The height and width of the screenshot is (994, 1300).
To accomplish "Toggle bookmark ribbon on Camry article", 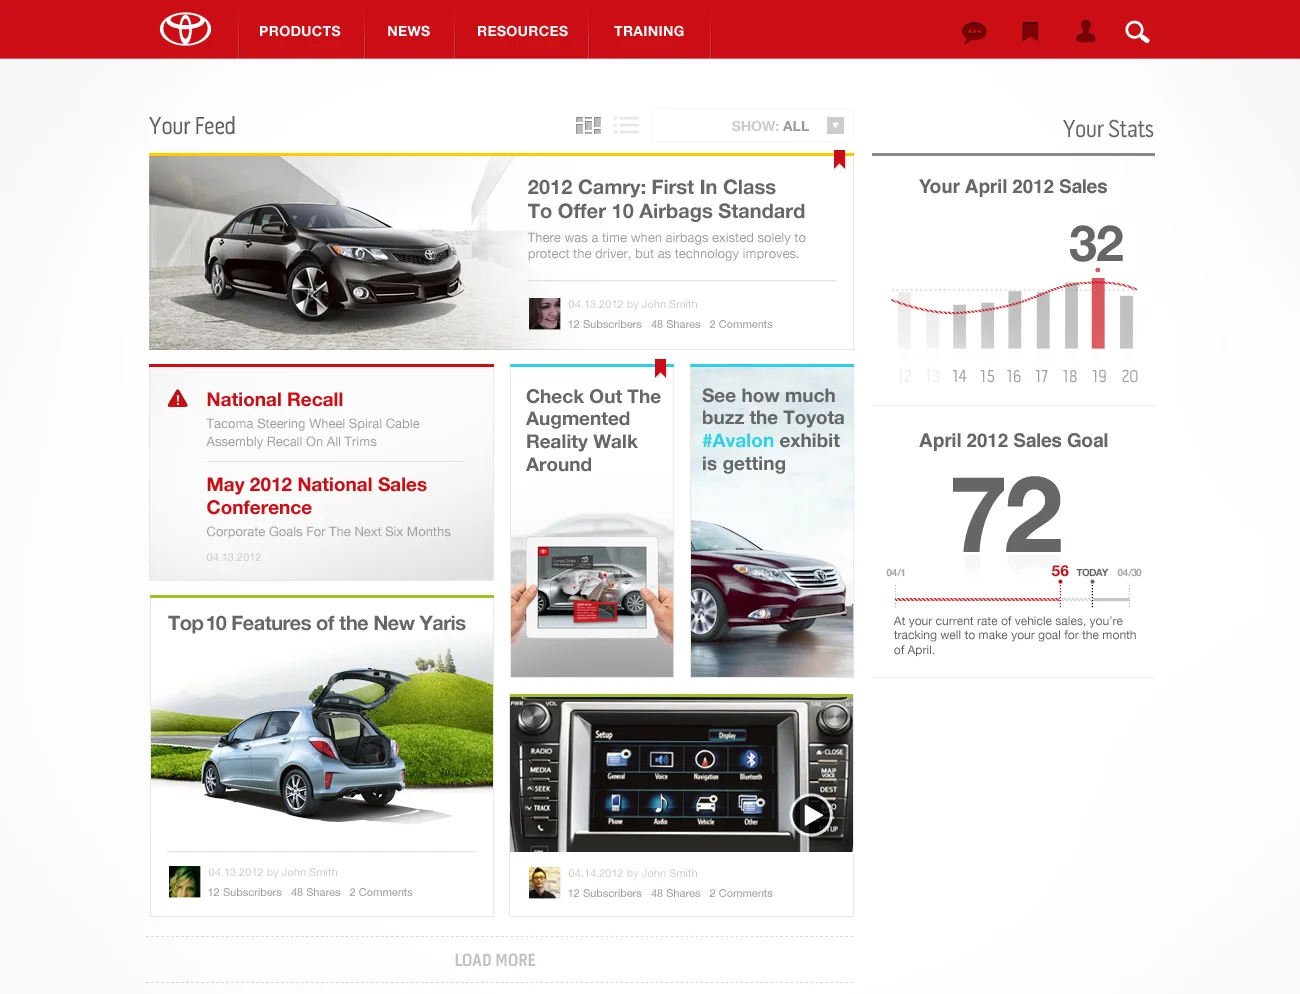I will pos(840,159).
